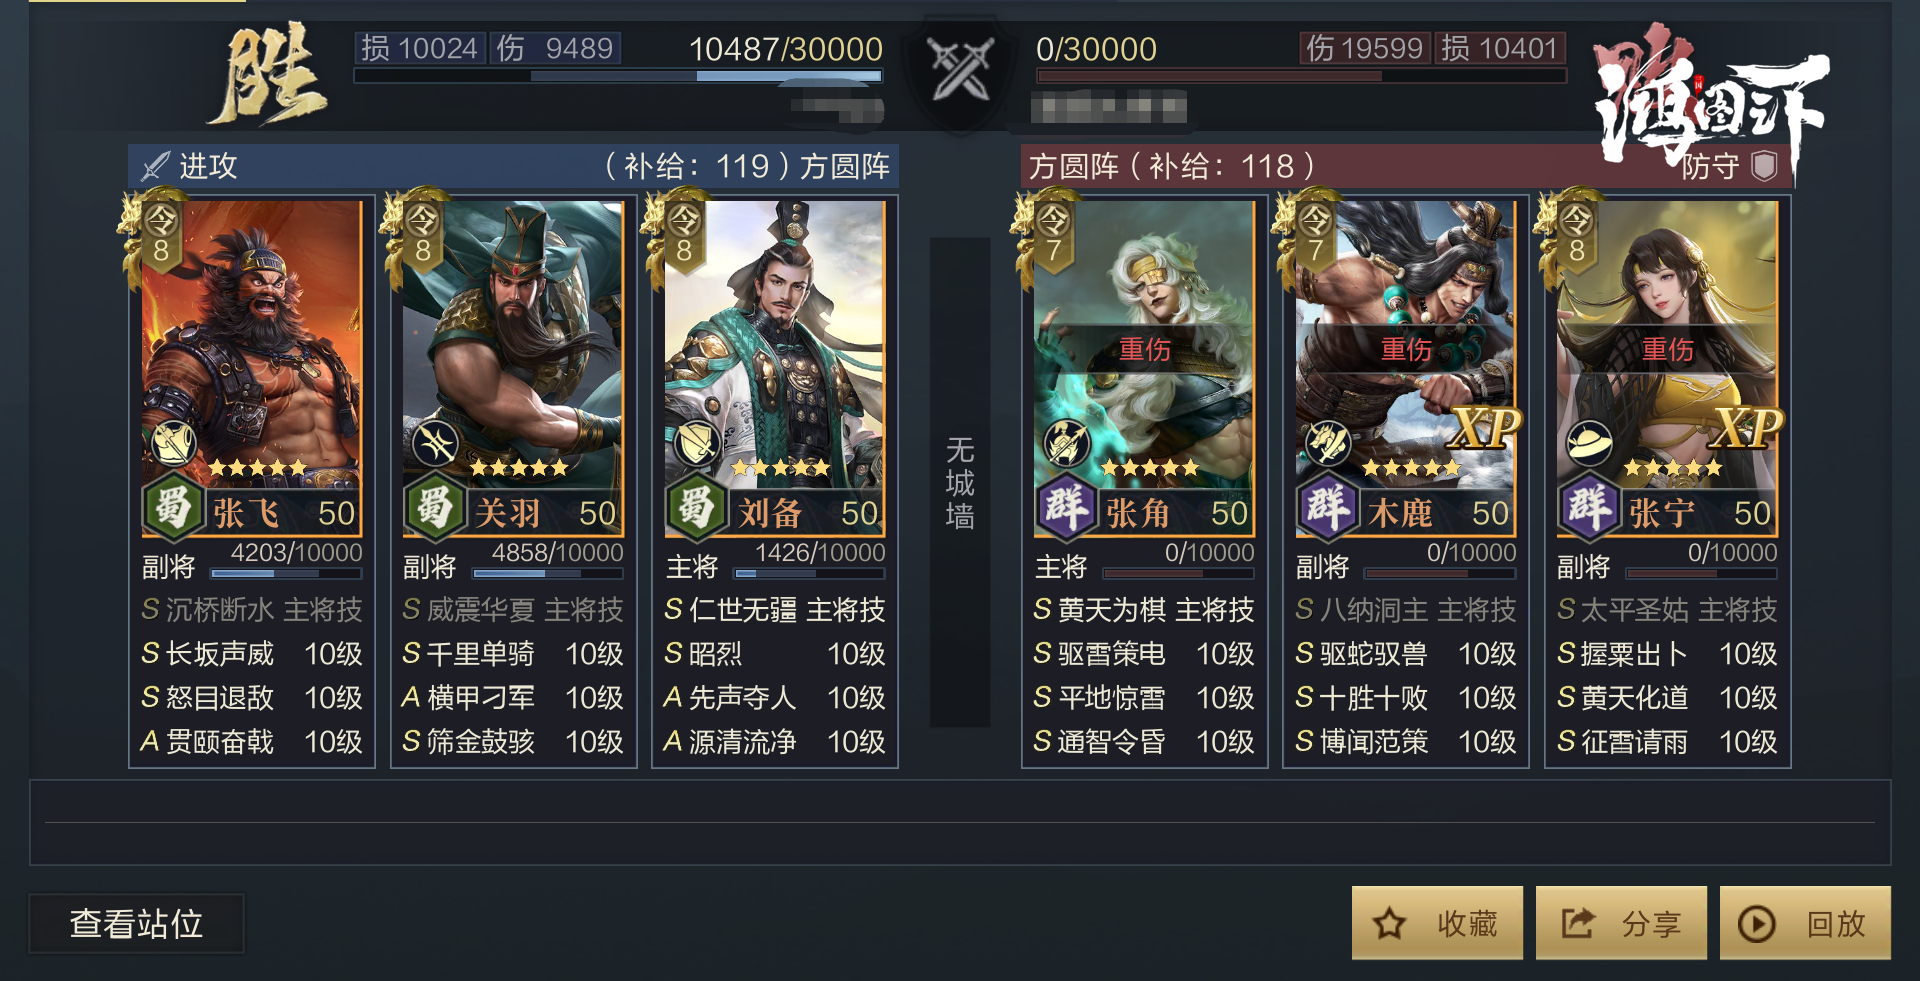Open 关羽 general portrait card
This screenshot has height=981, width=1920.
pos(513,343)
